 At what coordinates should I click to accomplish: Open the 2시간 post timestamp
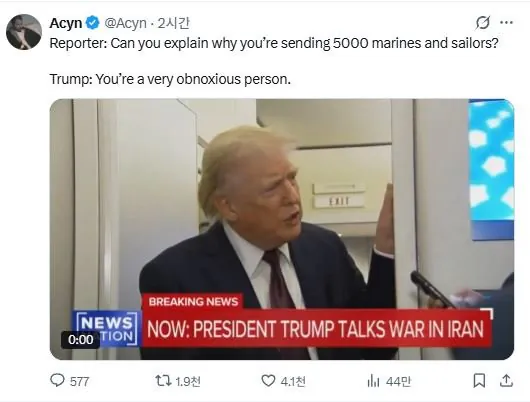(174, 23)
